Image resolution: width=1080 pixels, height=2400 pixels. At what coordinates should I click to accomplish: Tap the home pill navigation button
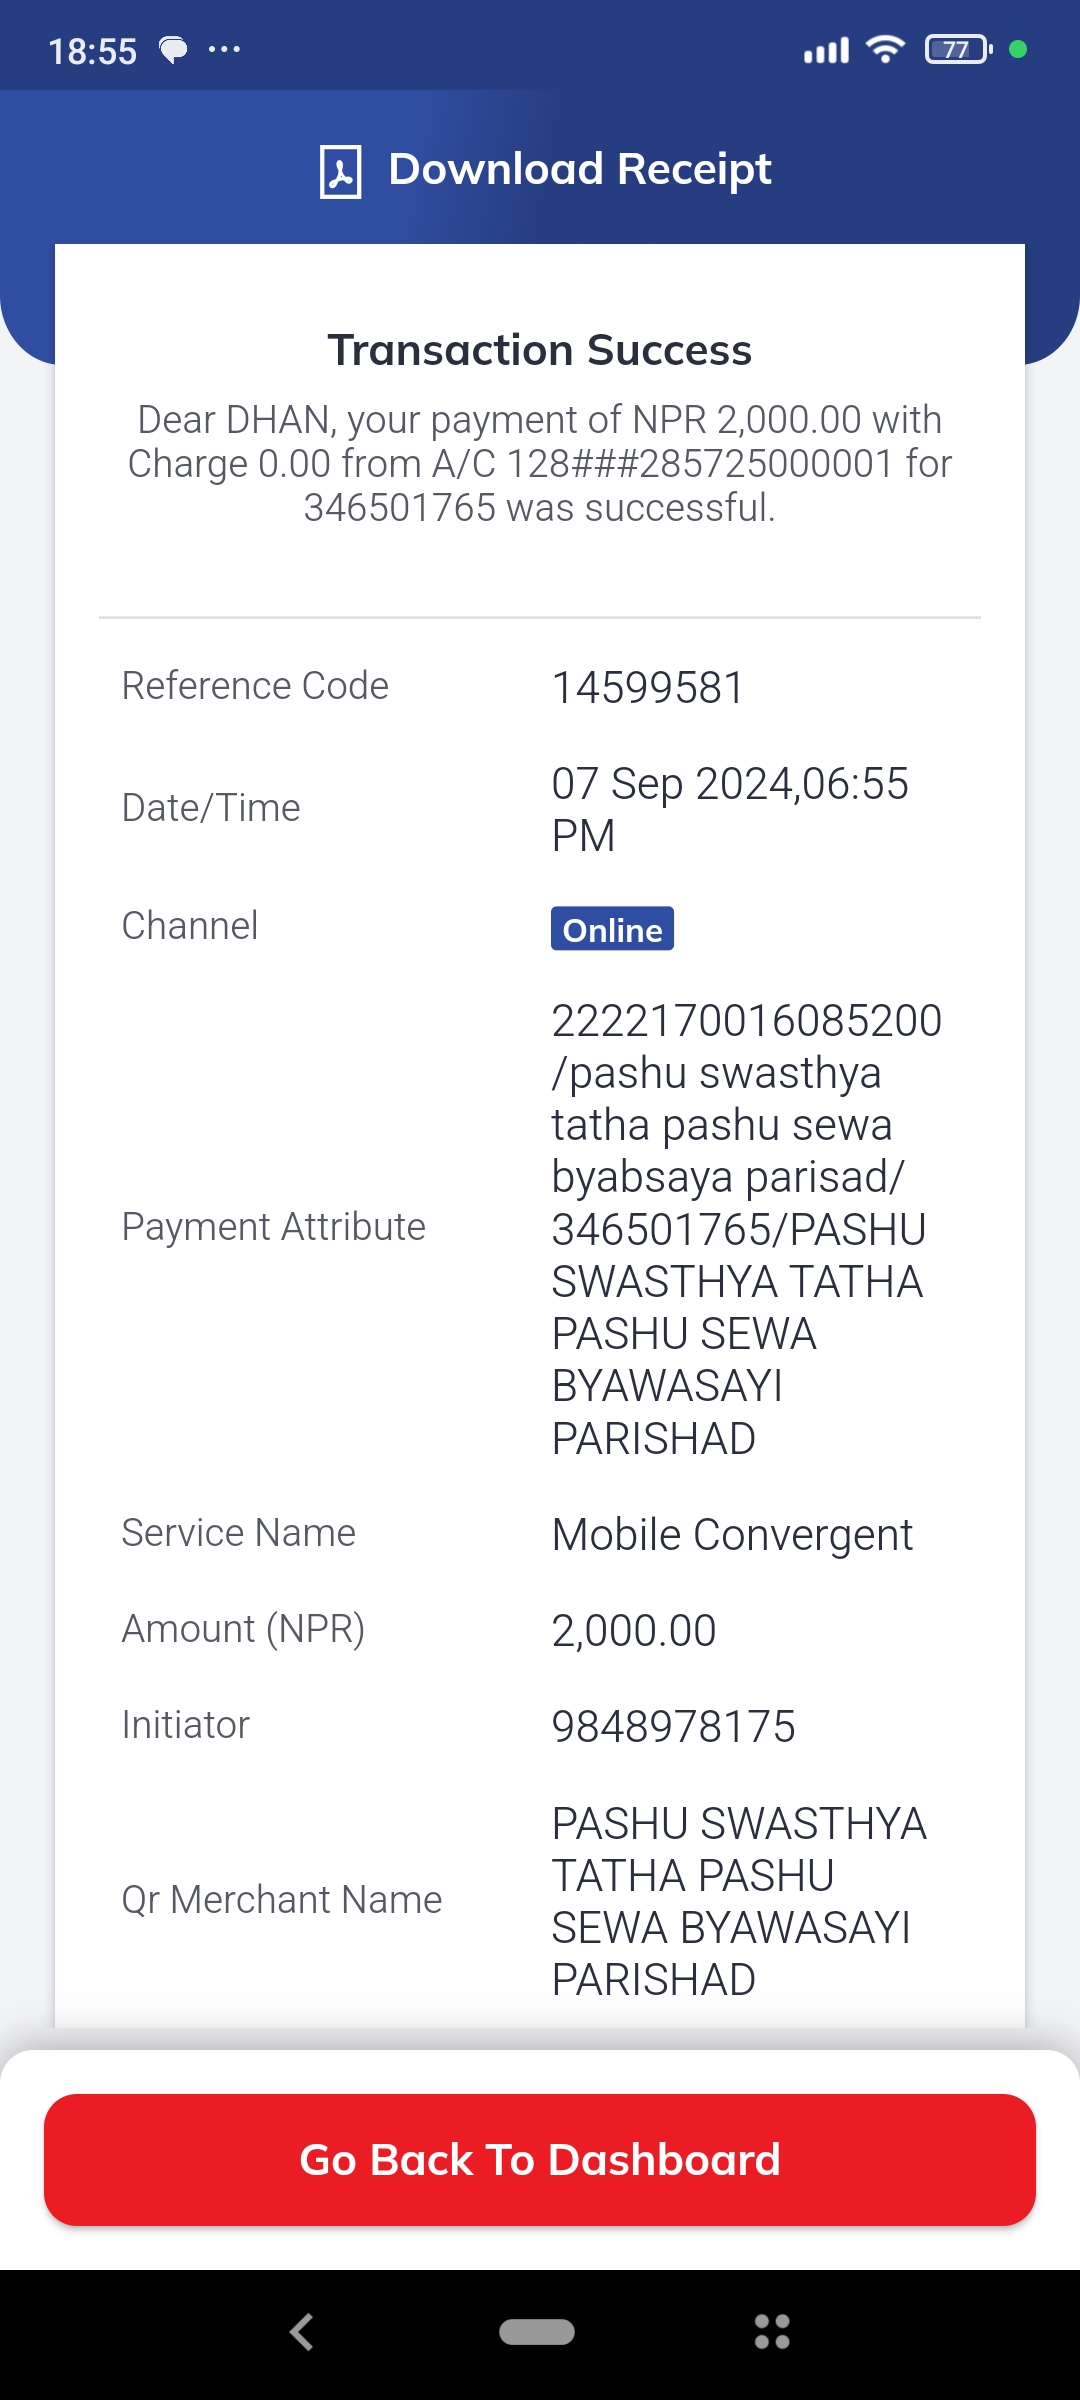point(537,2332)
